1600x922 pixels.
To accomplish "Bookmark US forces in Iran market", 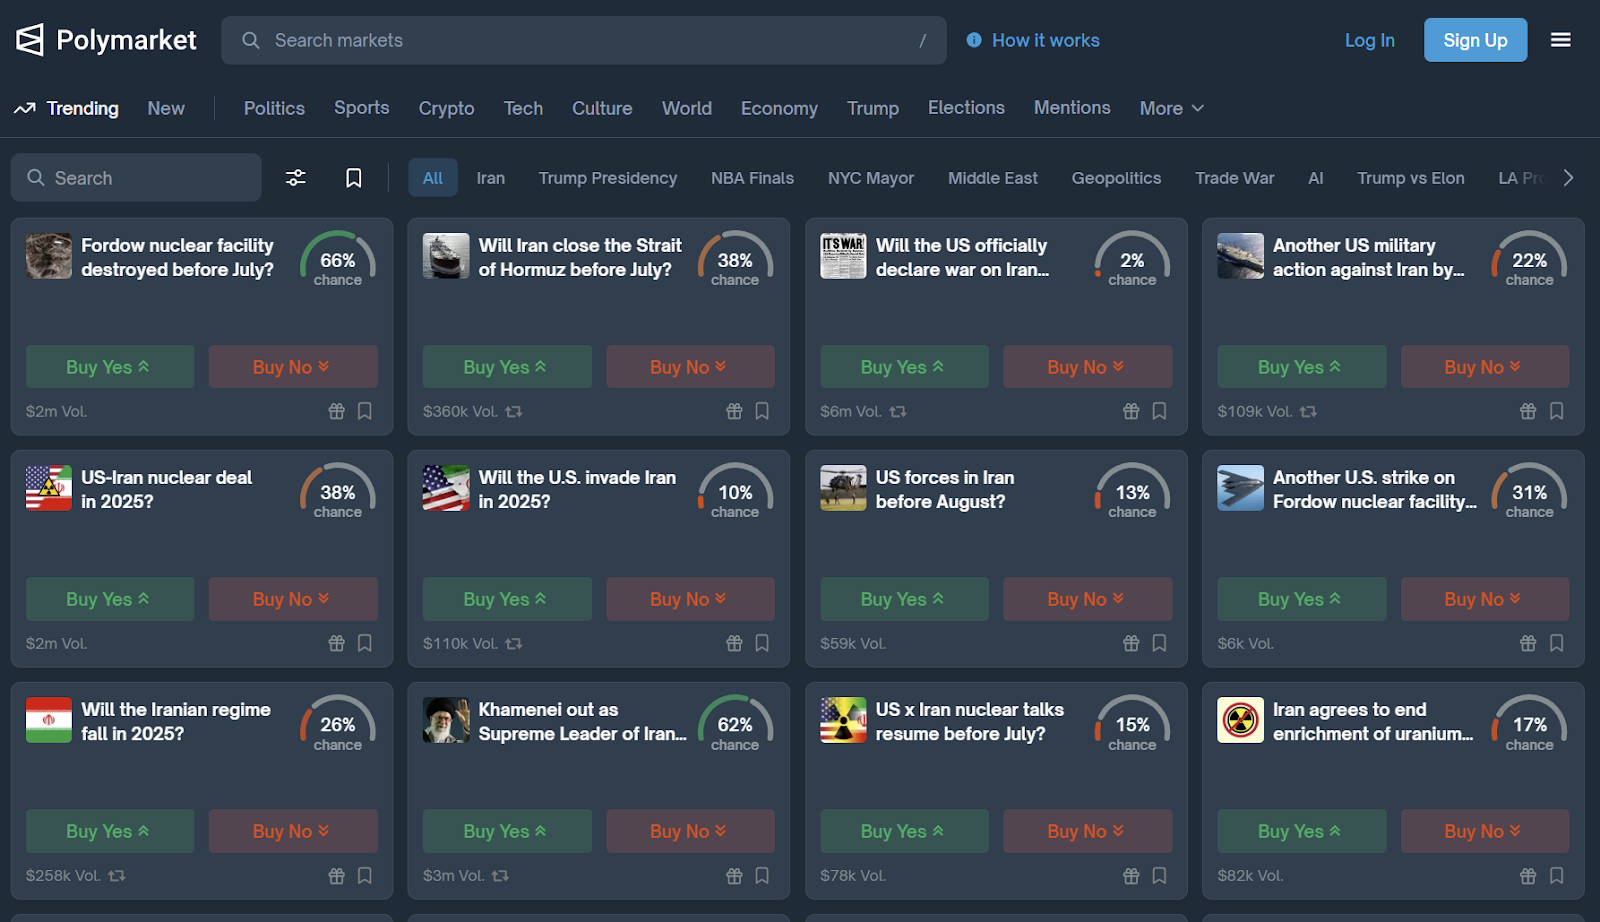I will pyautogui.click(x=1159, y=643).
